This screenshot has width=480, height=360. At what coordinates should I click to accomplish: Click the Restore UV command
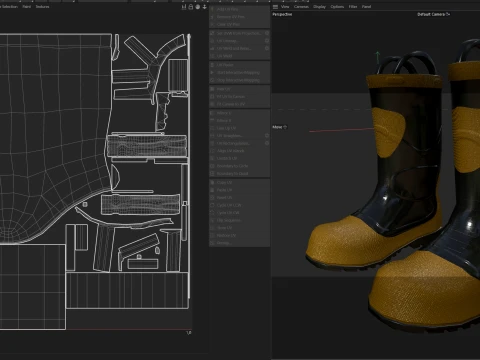(x=239, y=236)
